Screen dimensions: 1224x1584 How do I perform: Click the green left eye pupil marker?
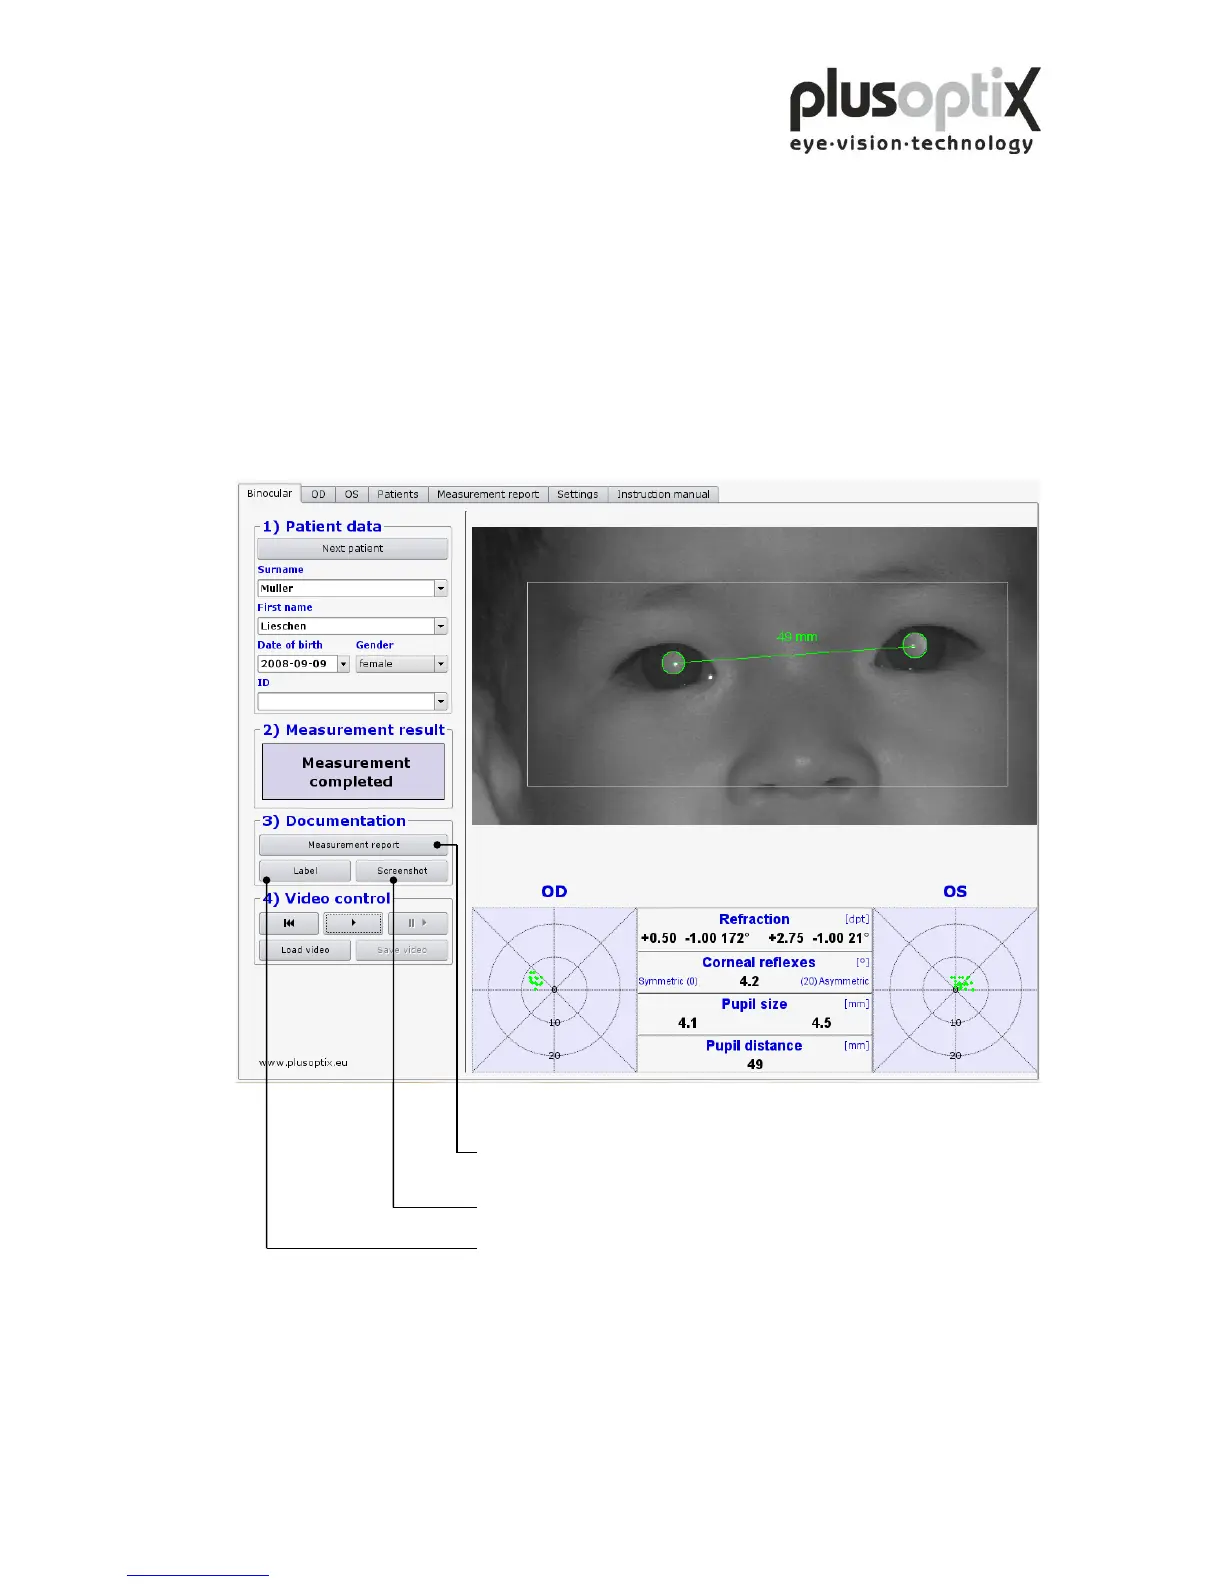click(914, 645)
